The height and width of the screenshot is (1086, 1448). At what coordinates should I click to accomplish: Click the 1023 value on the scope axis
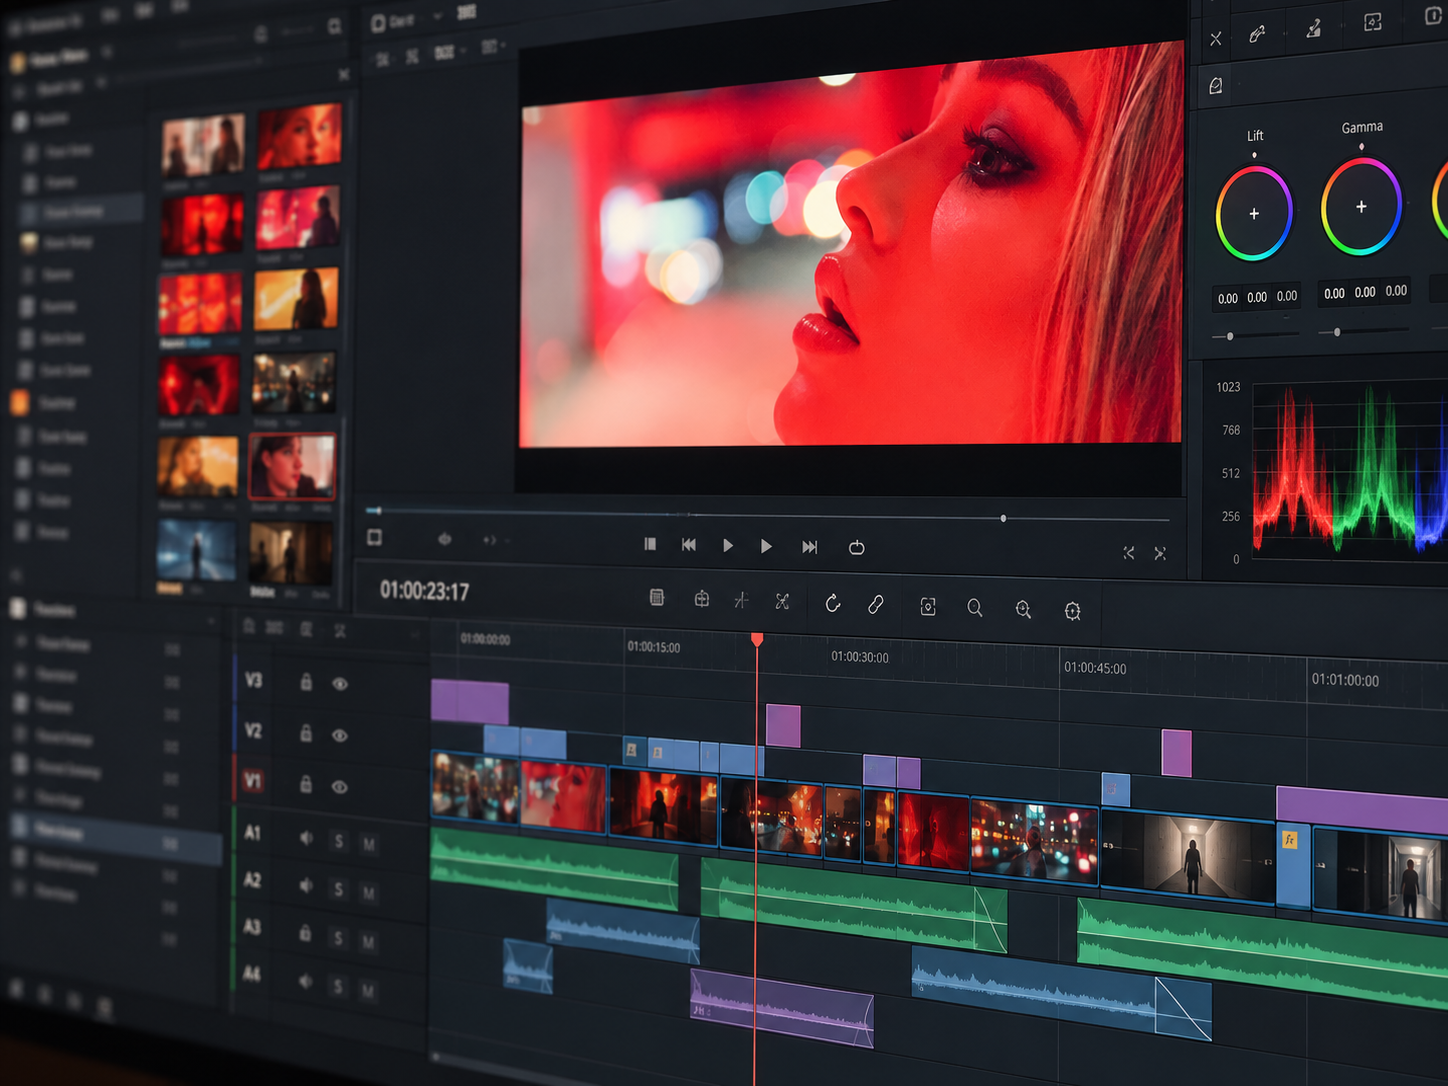tap(1228, 387)
